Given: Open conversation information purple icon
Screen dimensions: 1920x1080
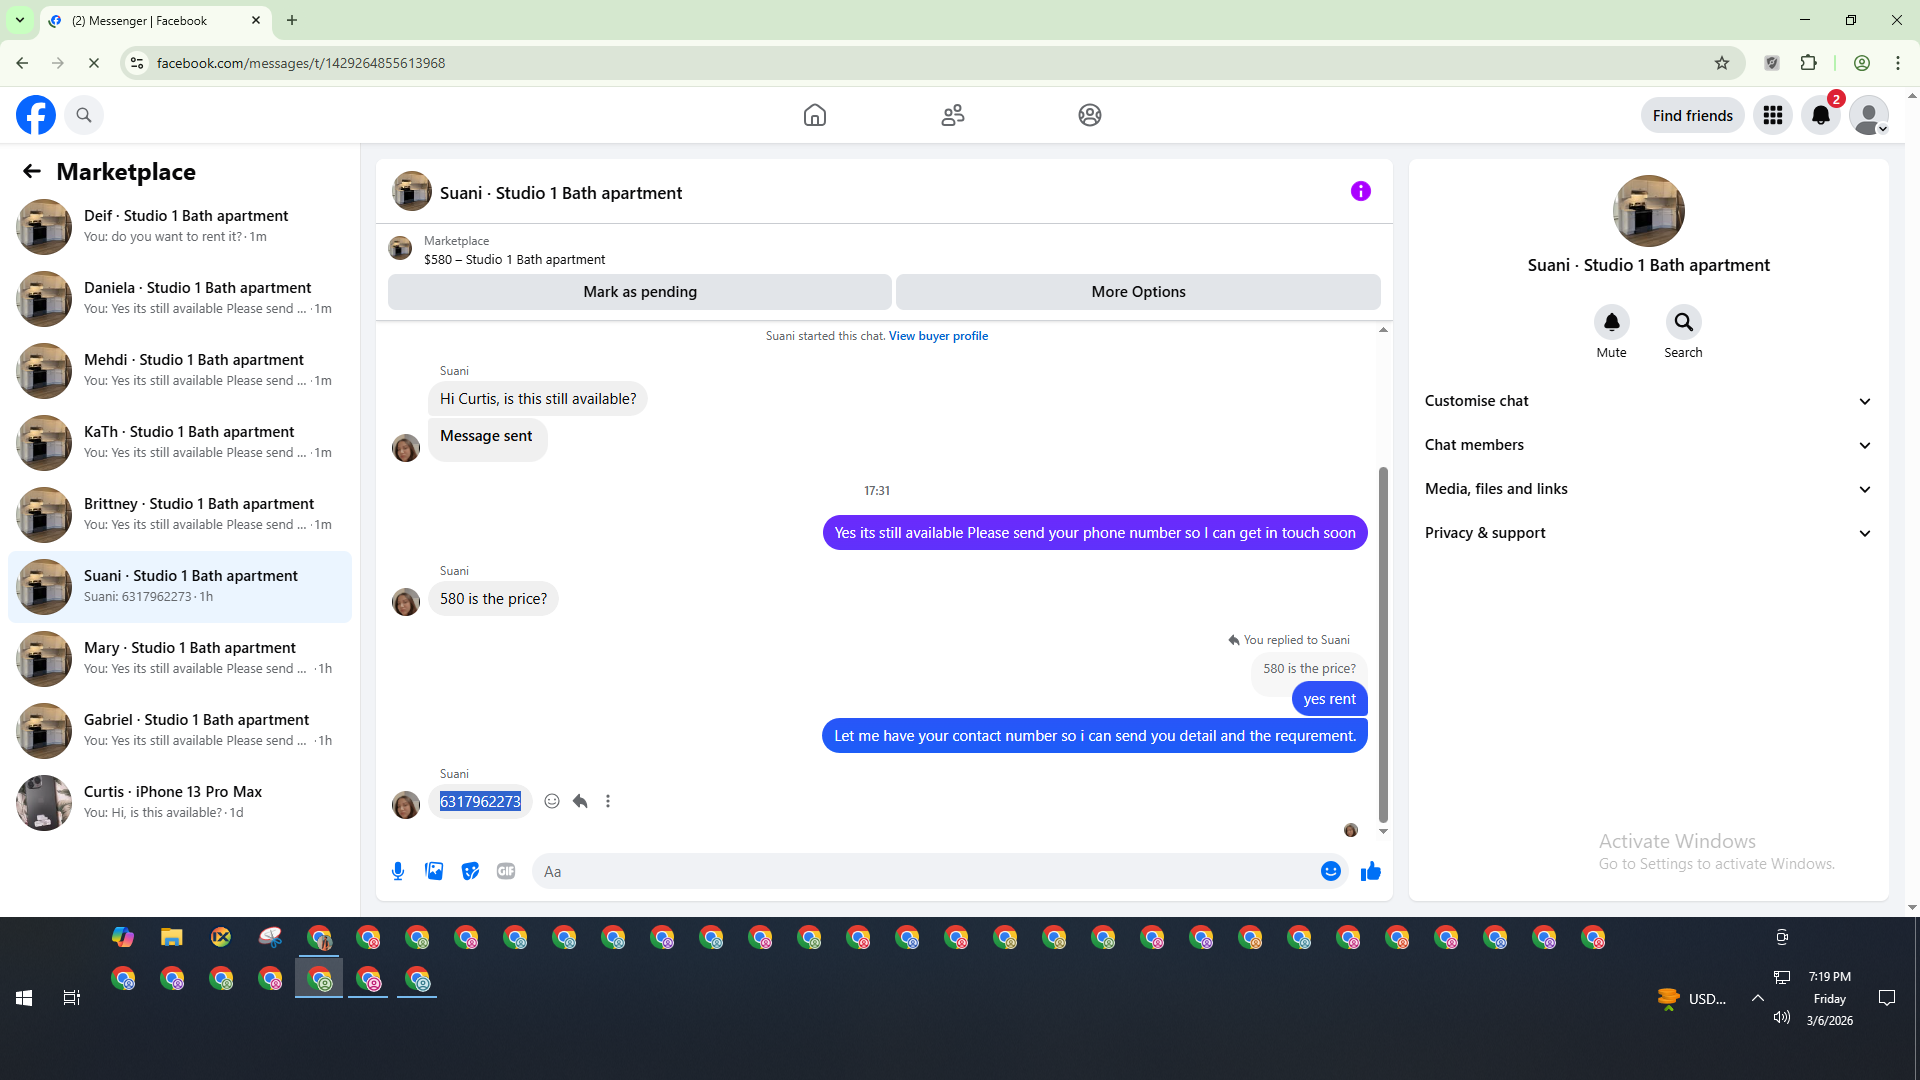Looking at the screenshot, I should point(1360,191).
